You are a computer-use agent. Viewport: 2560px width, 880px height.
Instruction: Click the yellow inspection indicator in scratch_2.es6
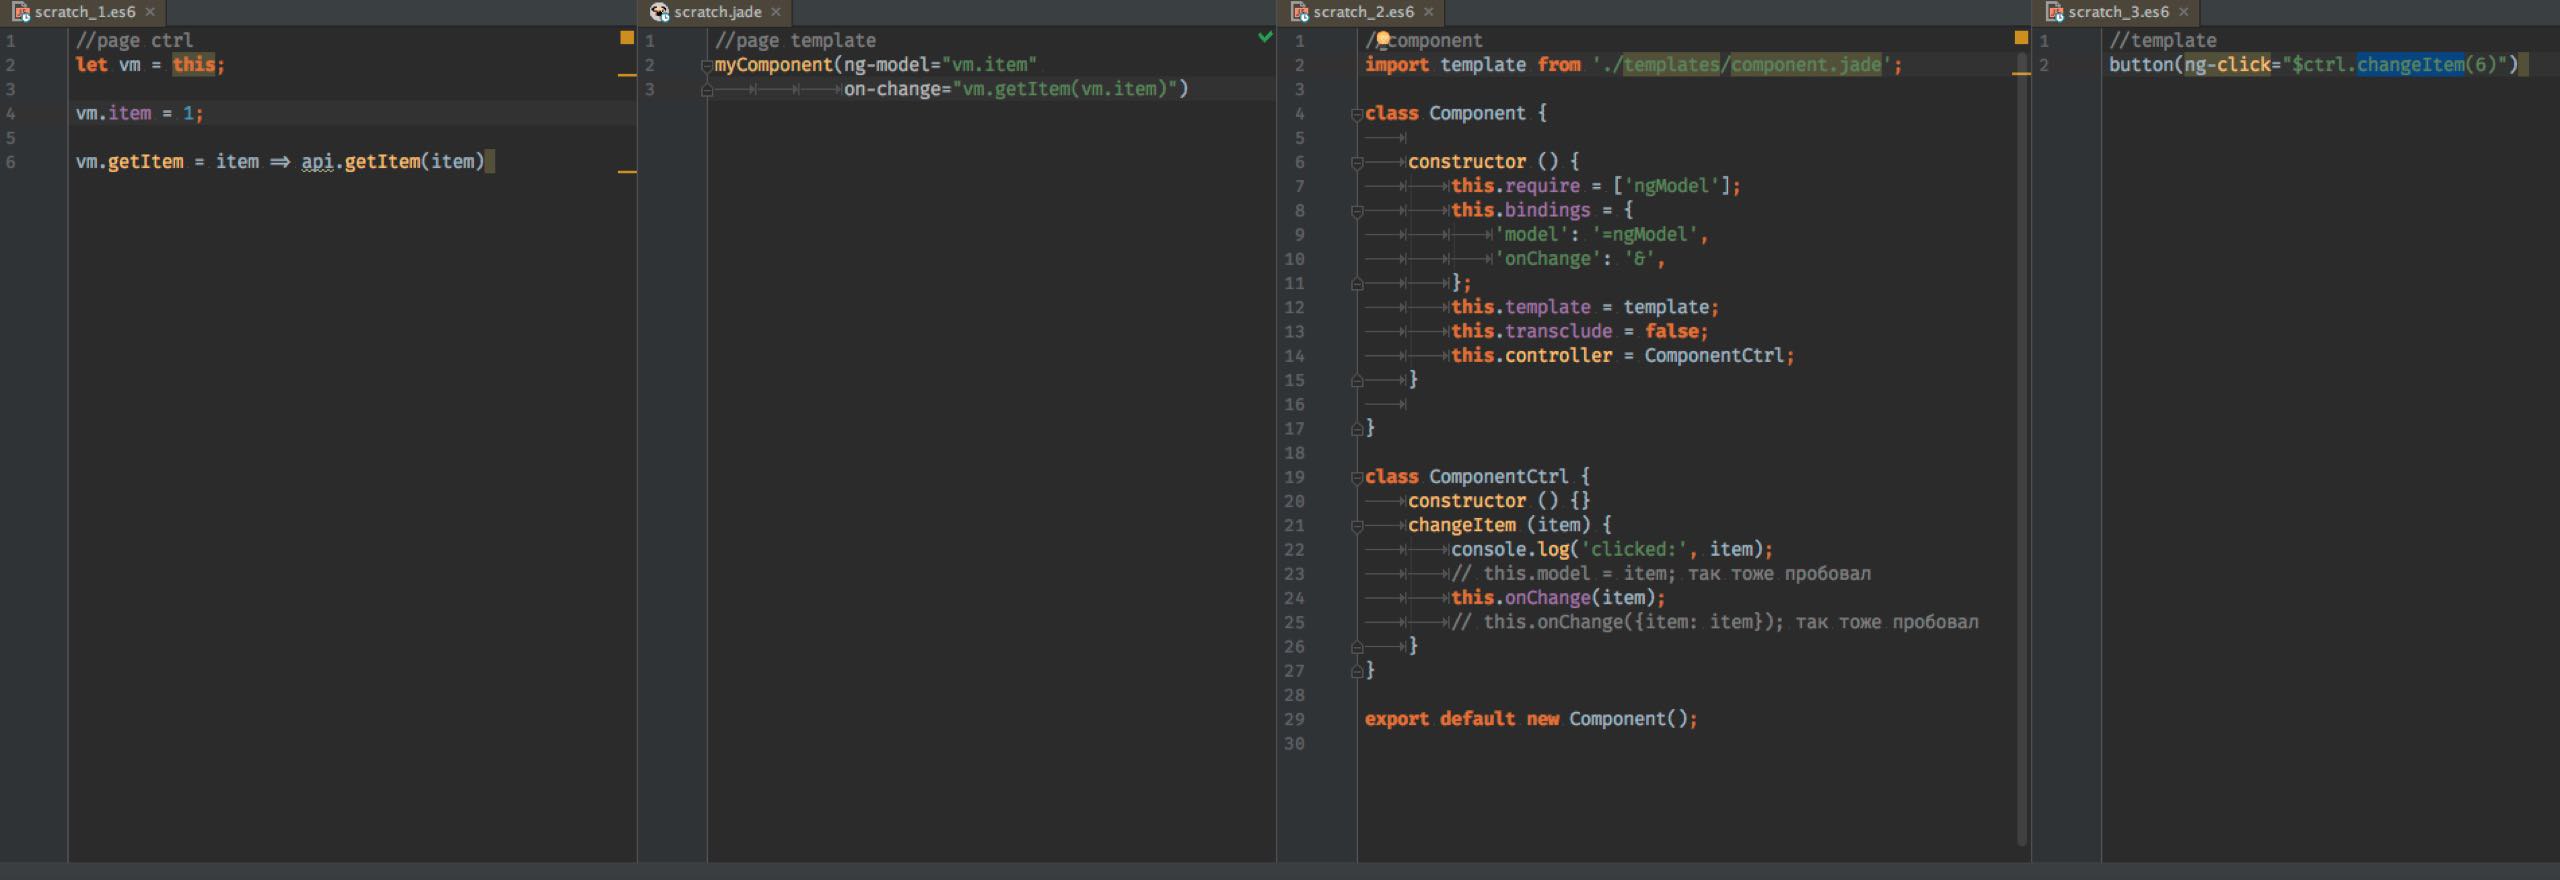(x=2021, y=38)
